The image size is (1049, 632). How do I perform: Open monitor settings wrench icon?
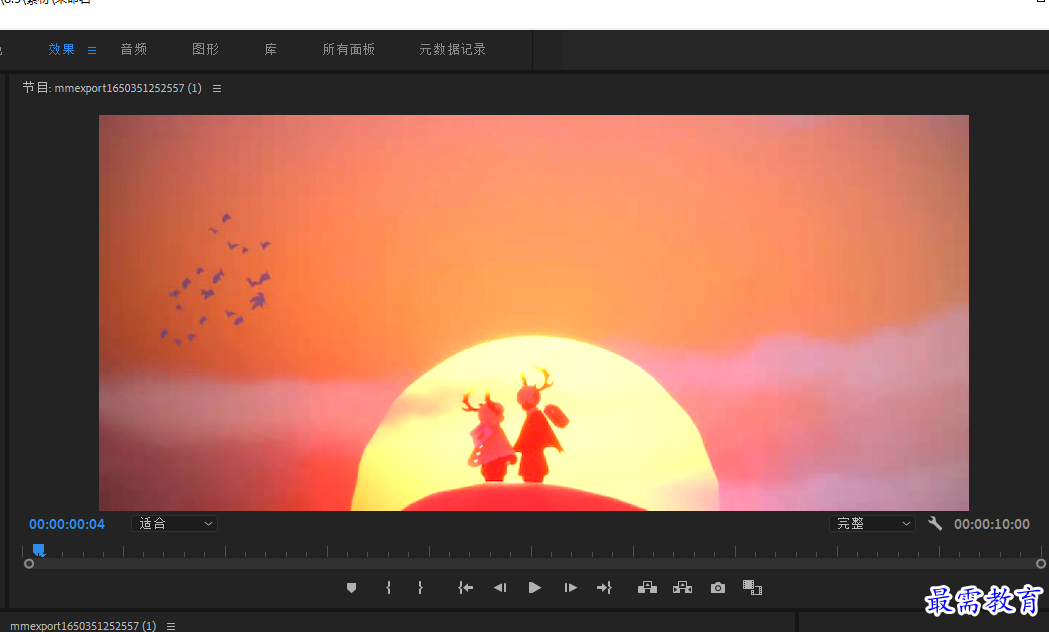pos(935,524)
